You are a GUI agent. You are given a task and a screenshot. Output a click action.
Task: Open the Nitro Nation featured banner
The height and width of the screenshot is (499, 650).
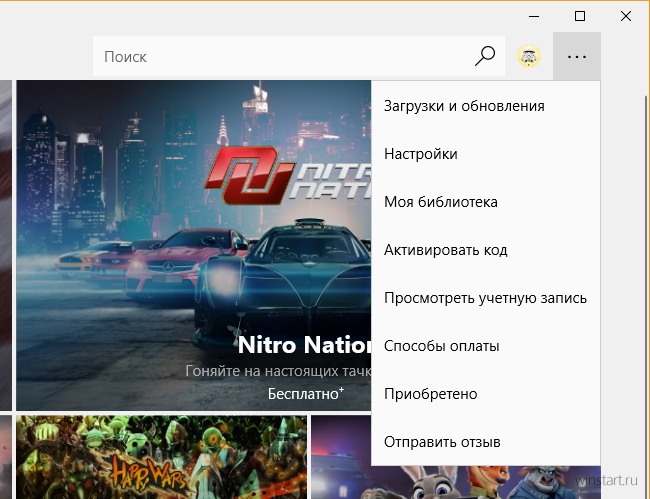(194, 245)
